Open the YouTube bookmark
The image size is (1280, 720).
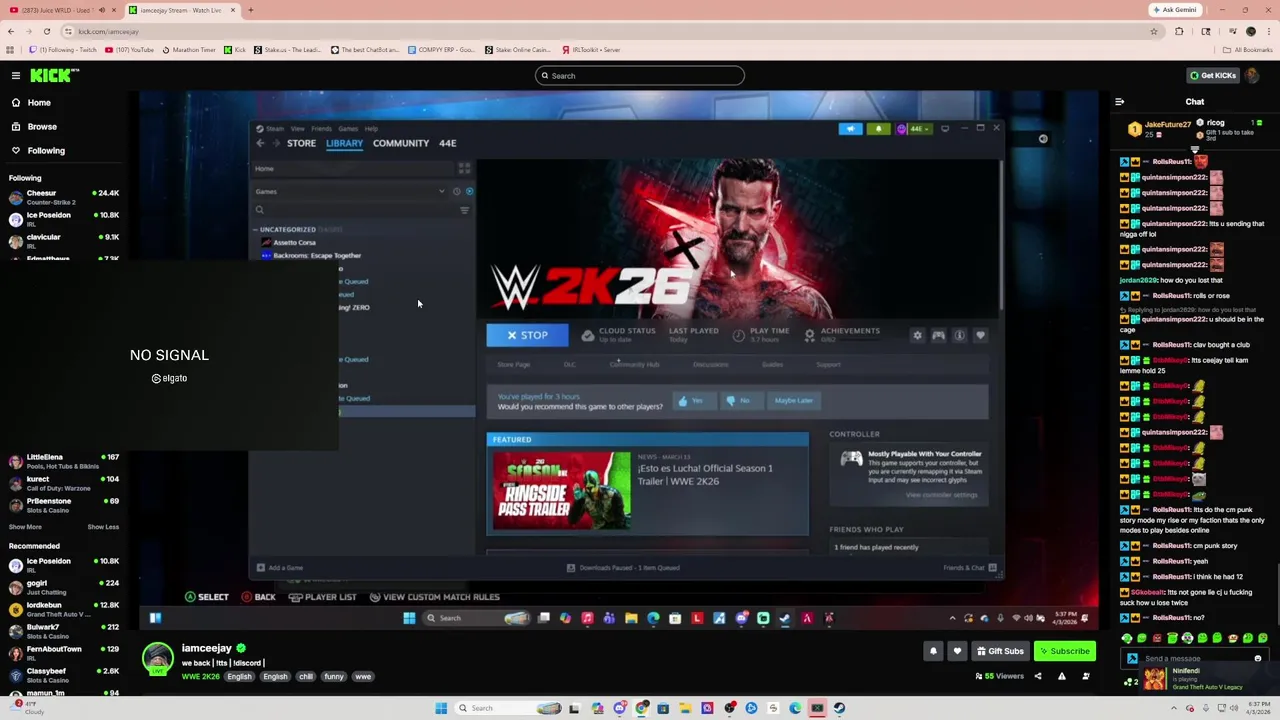pyautogui.click(x=130, y=49)
